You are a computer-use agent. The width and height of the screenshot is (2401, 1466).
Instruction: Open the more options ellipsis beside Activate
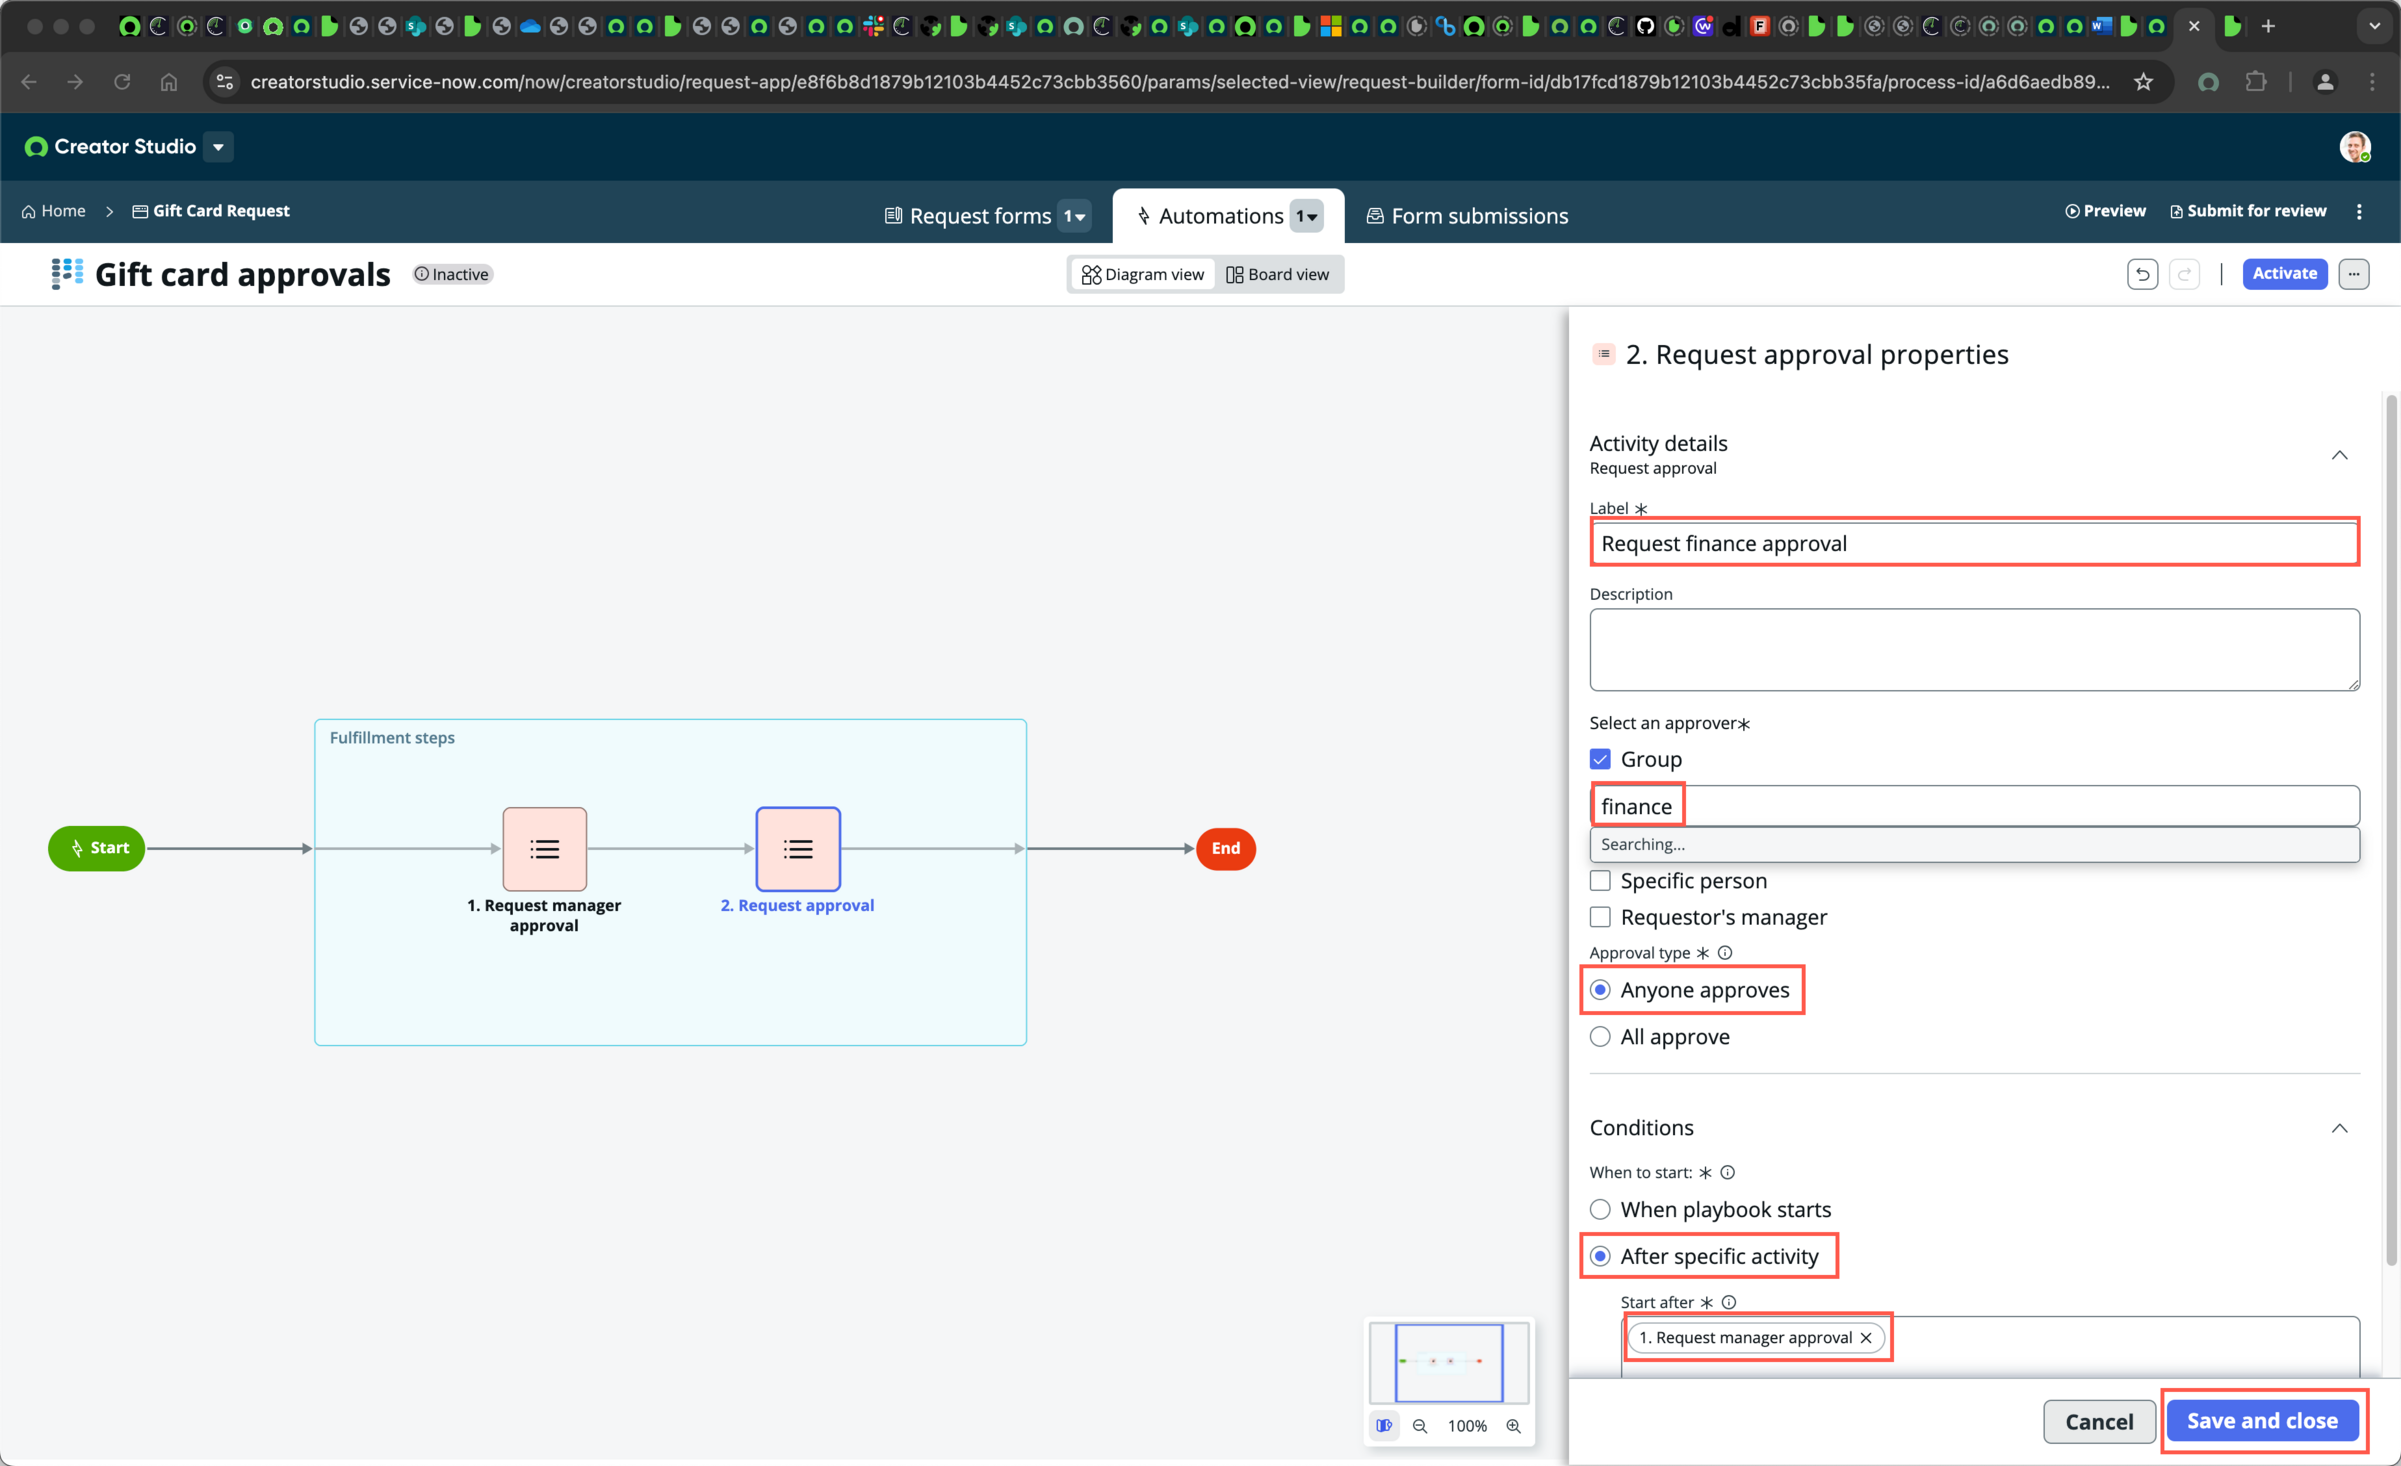2354,274
